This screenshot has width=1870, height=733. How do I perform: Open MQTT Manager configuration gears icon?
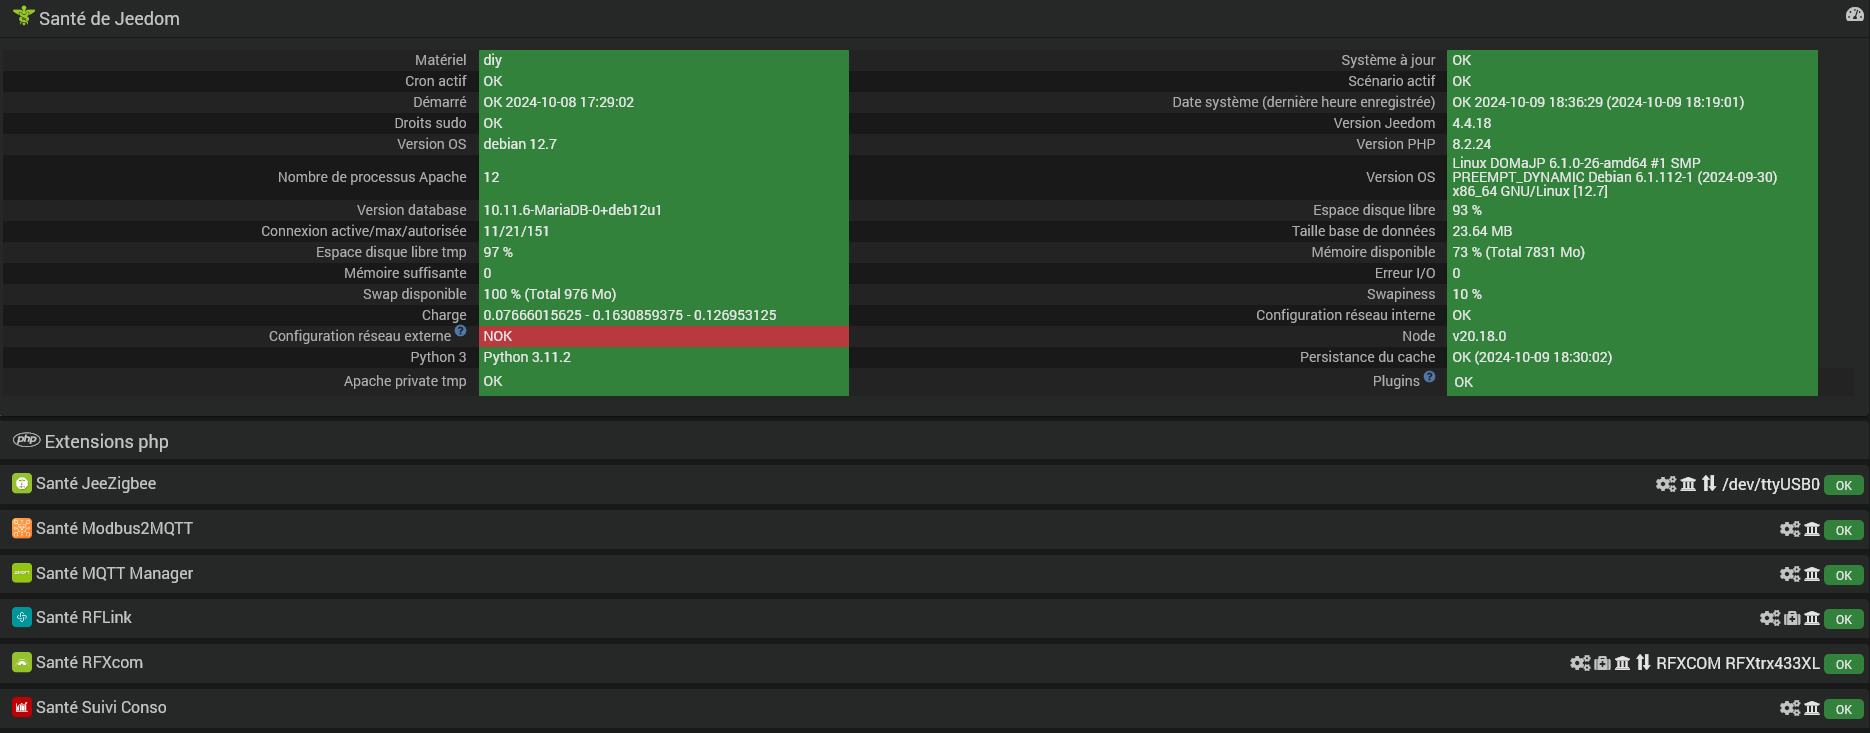click(1790, 574)
